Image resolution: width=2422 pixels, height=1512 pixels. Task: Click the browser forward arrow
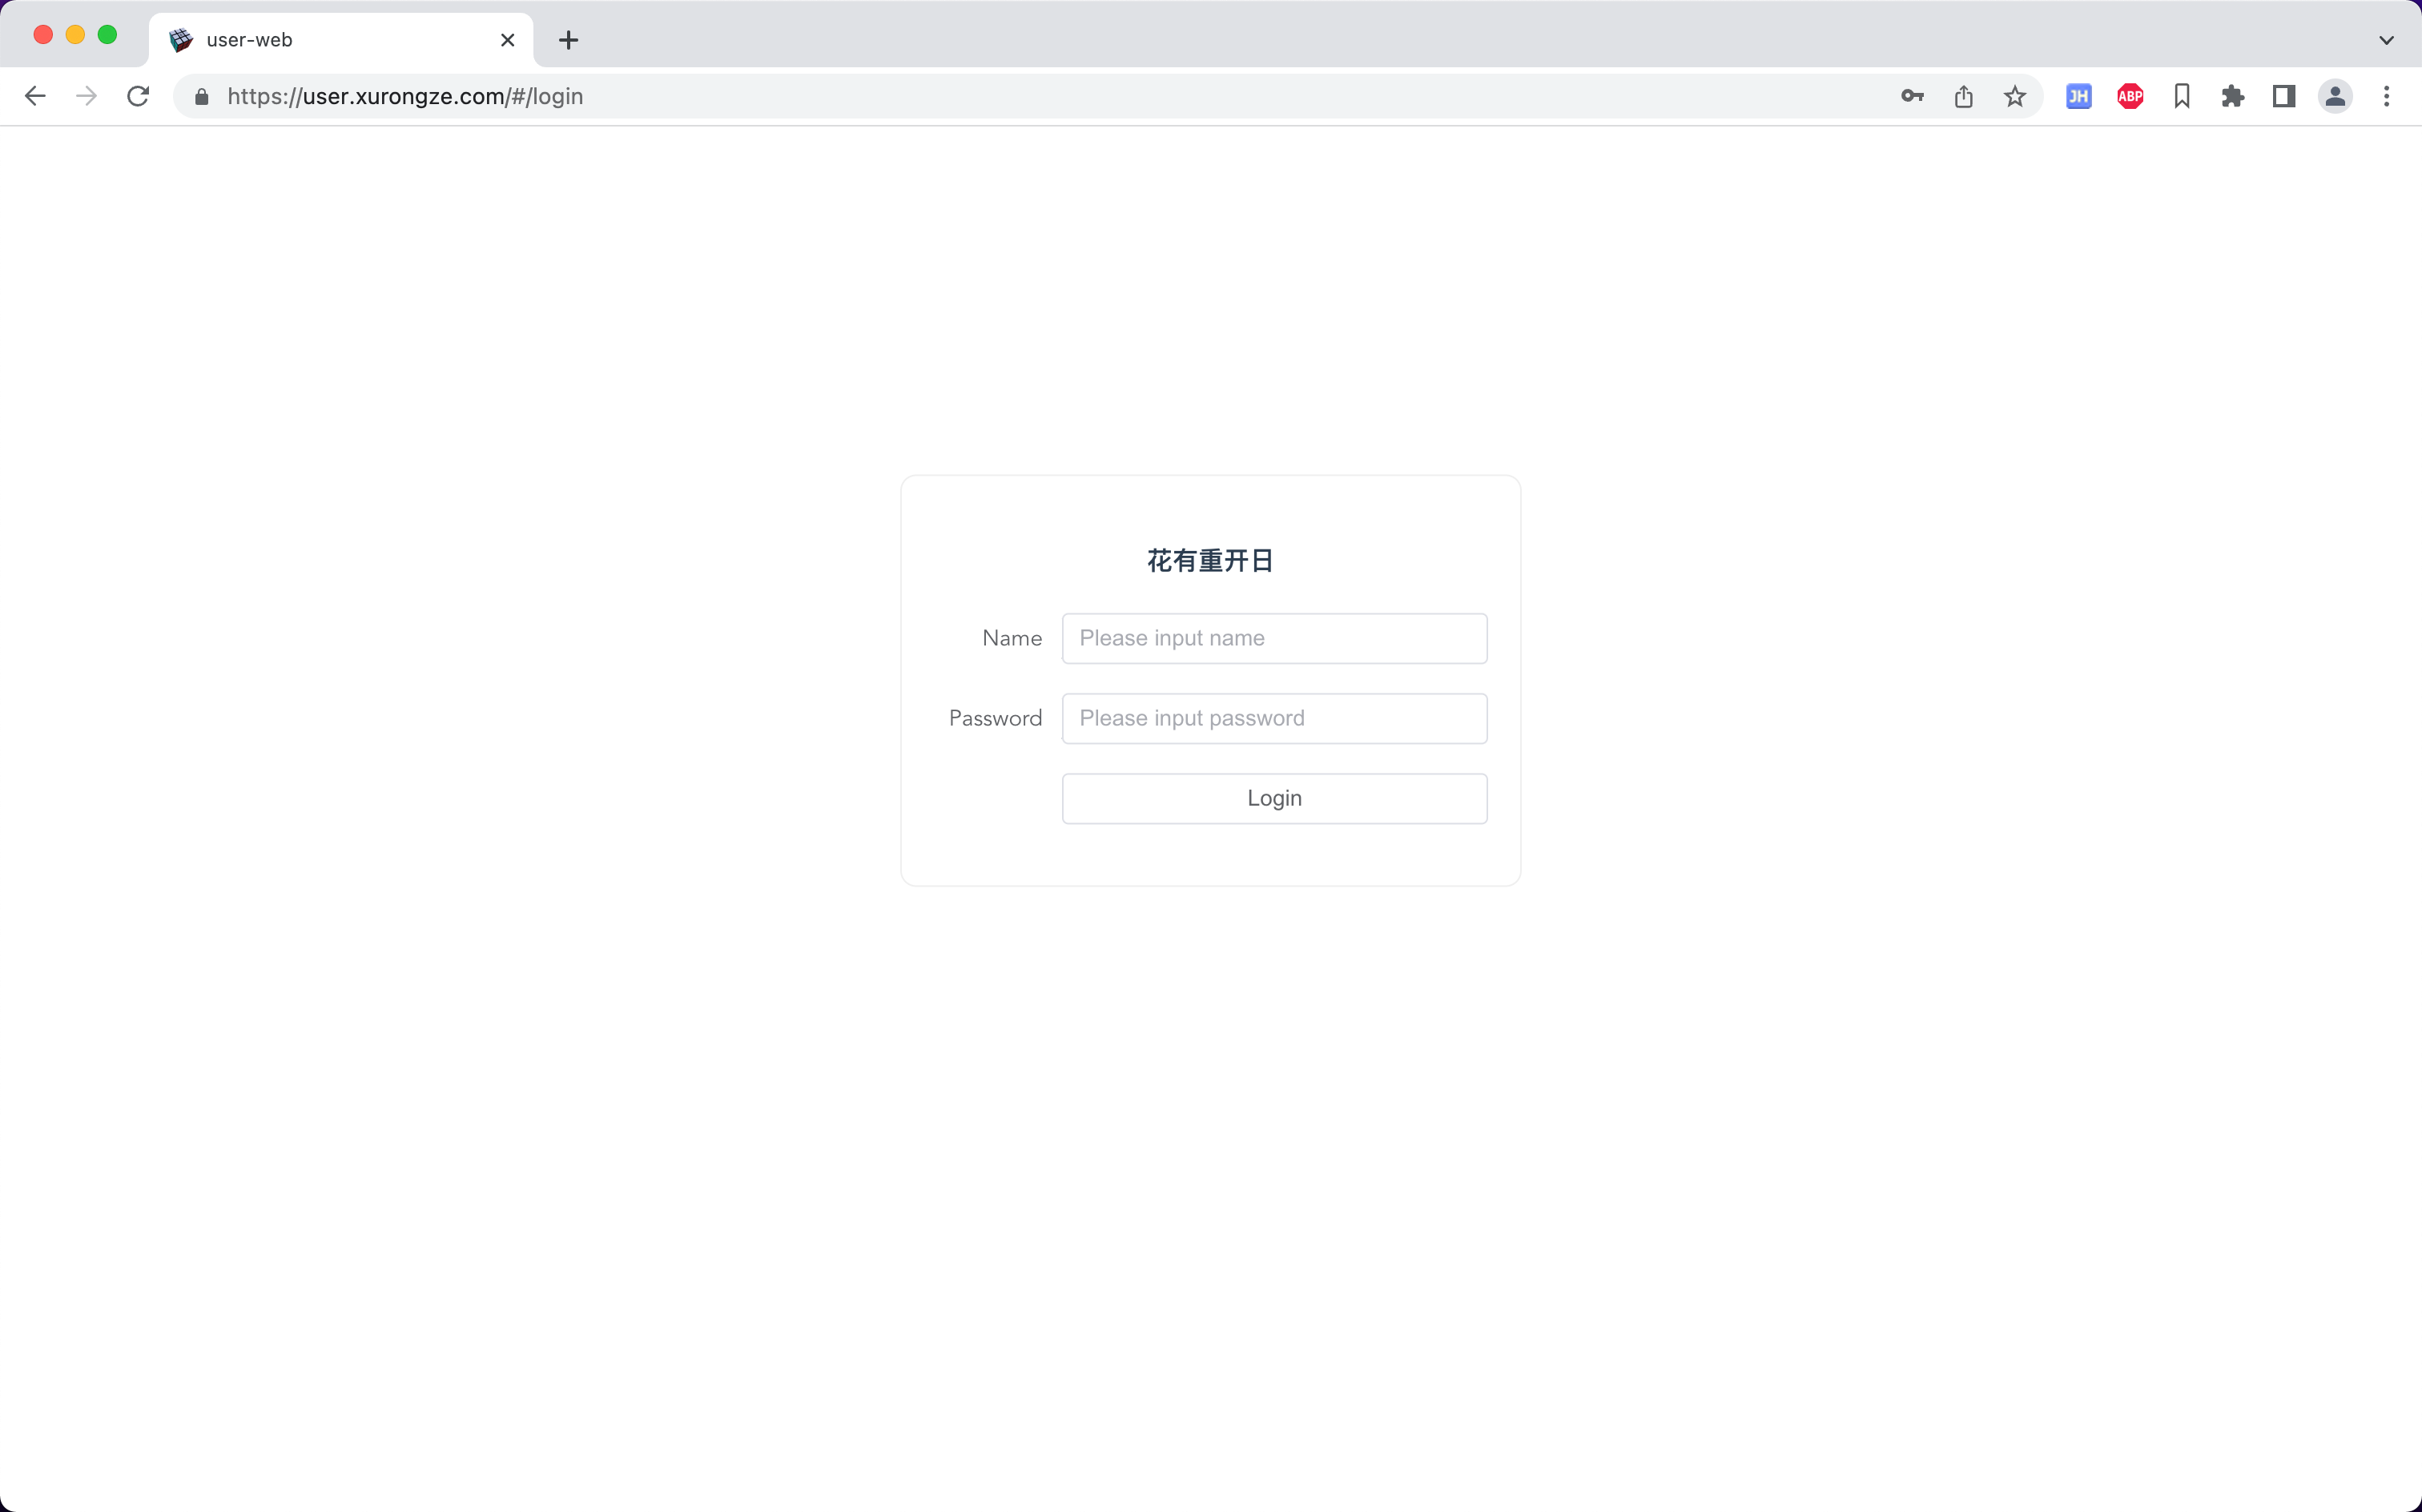click(87, 96)
